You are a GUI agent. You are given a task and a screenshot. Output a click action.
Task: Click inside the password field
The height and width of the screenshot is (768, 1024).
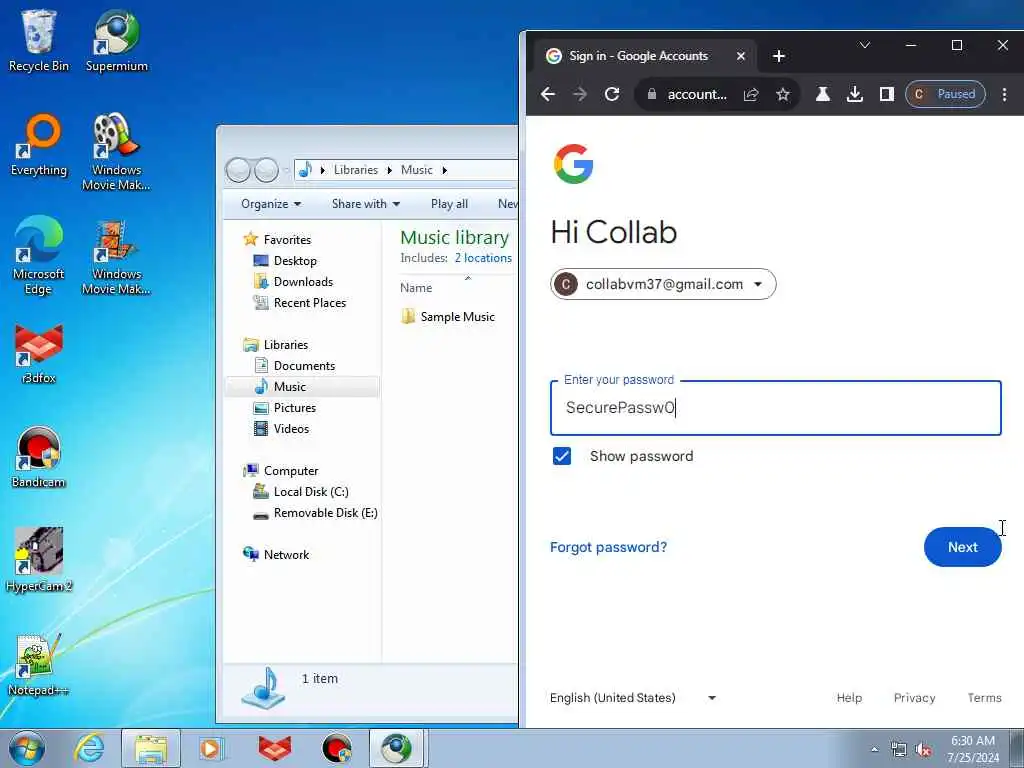[x=775, y=408]
